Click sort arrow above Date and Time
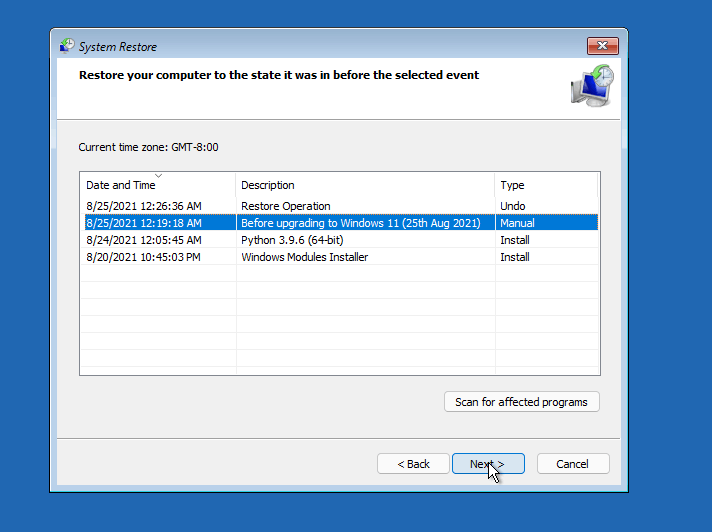Viewport: 712px width, 532px height. pyautogui.click(x=158, y=176)
